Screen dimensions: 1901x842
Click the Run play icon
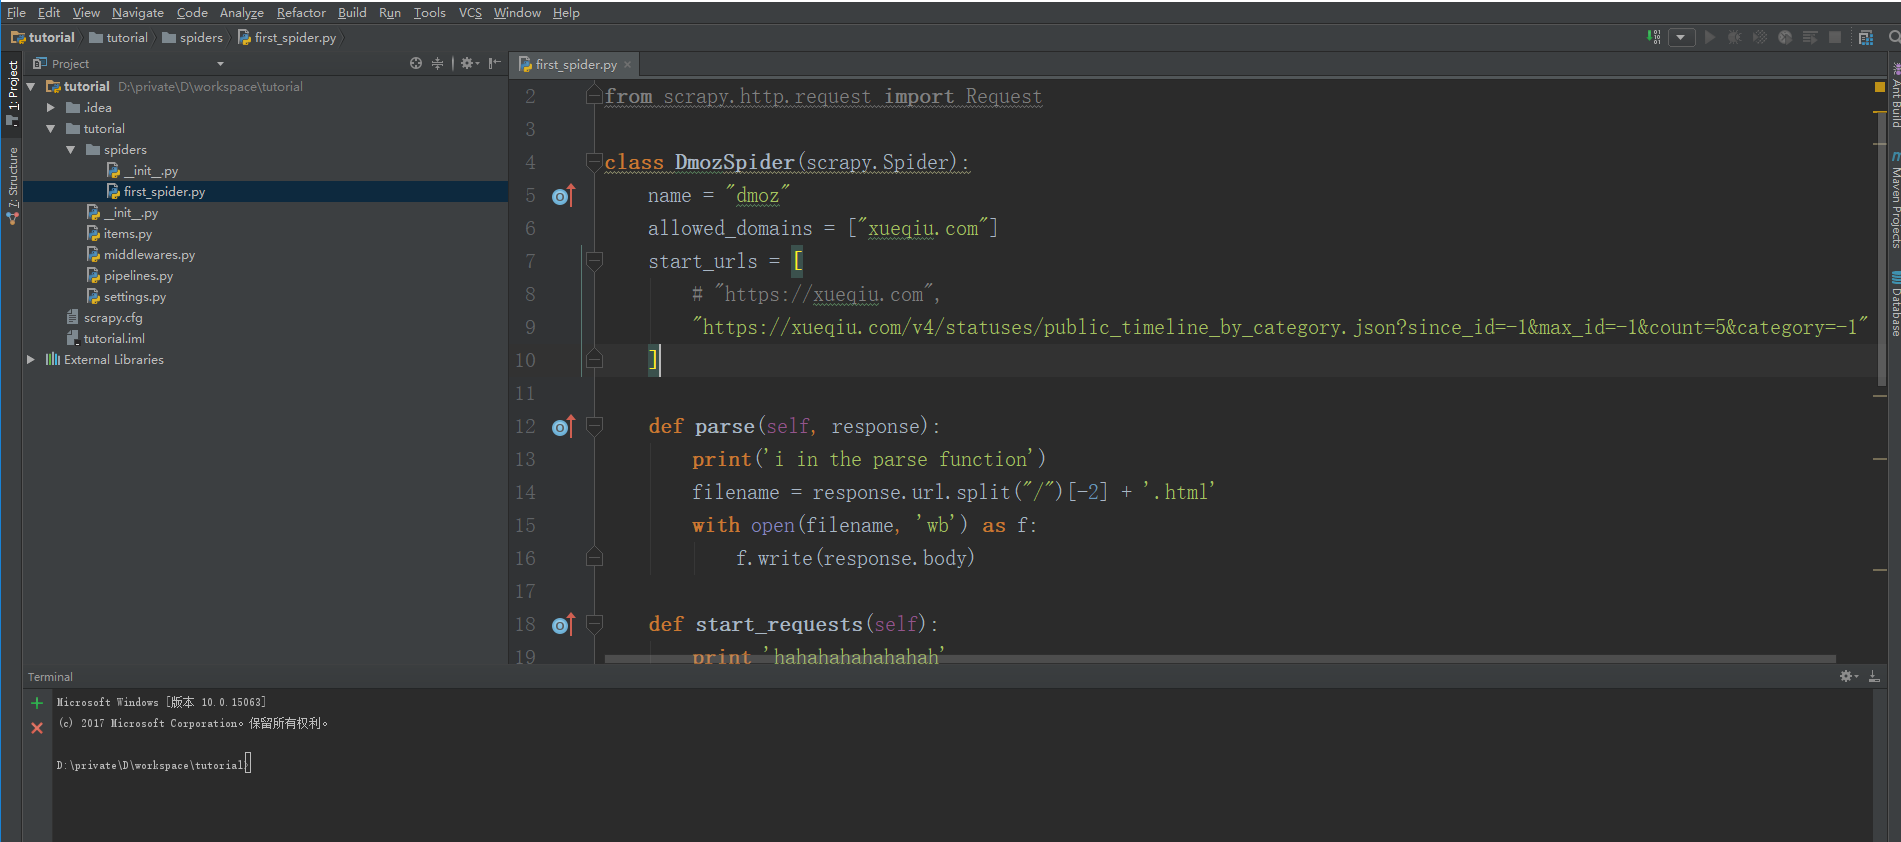pyautogui.click(x=1710, y=37)
